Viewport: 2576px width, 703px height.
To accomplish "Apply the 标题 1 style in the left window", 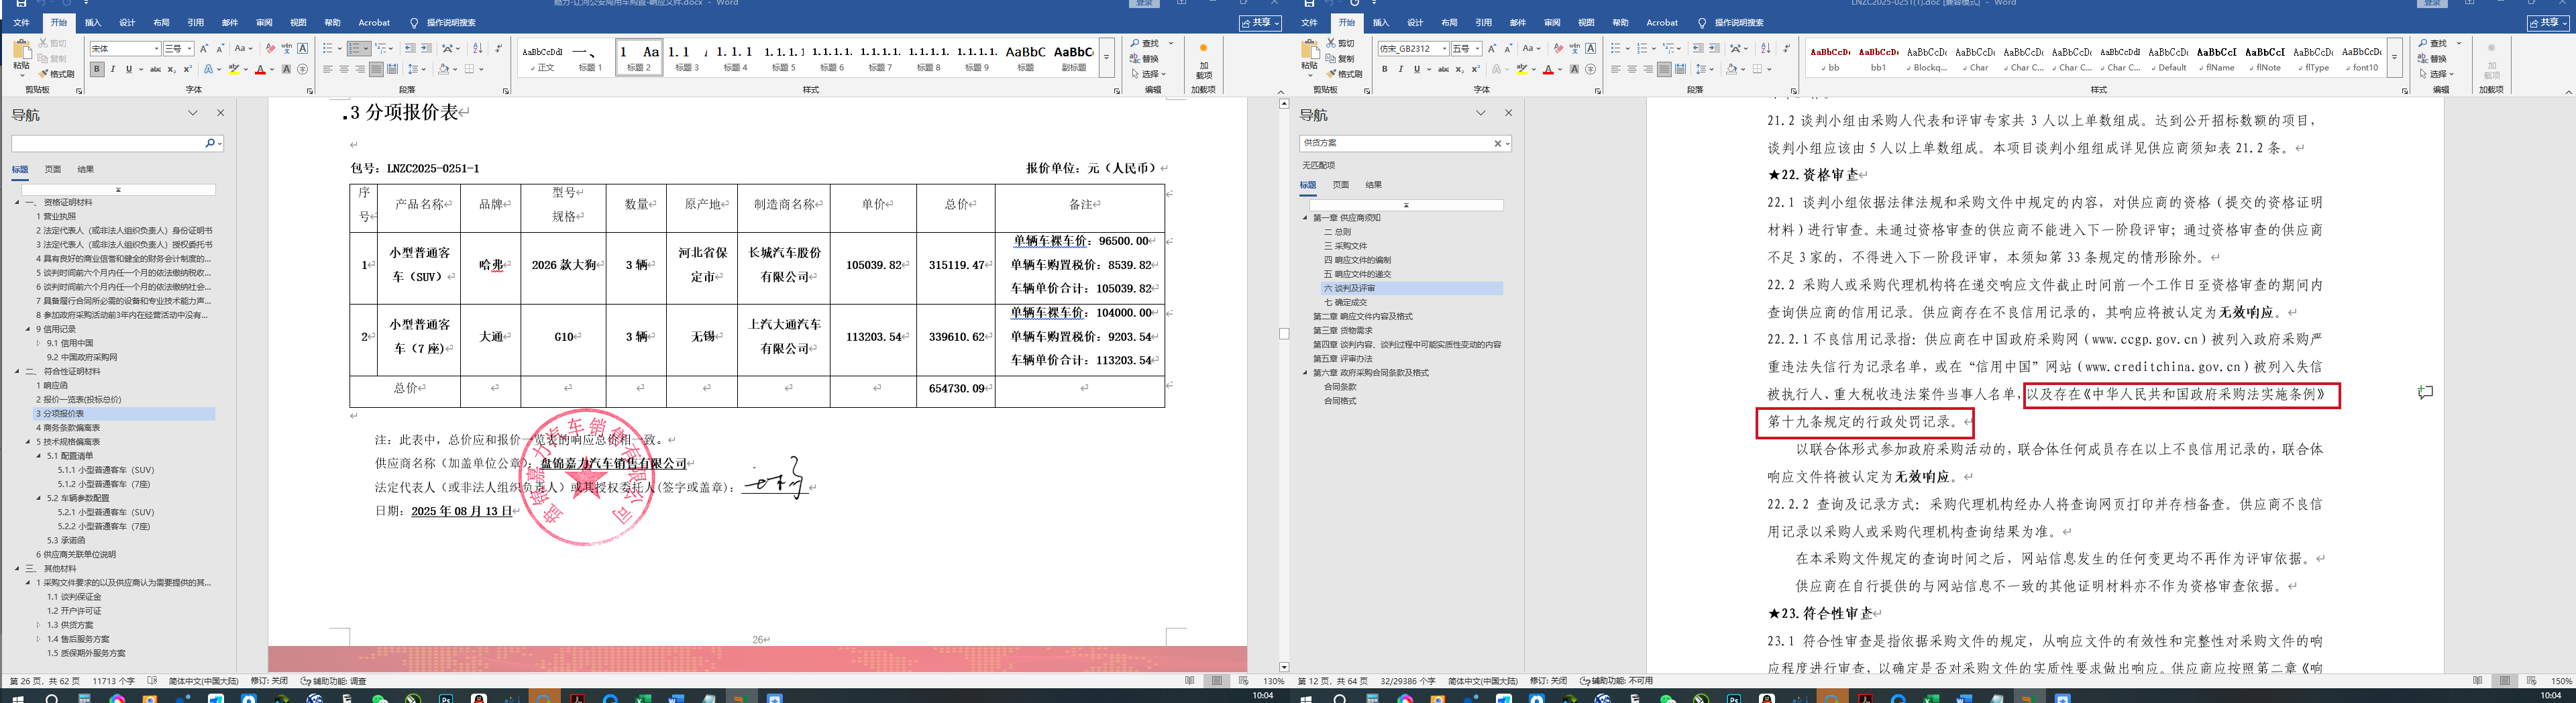I will tap(589, 57).
